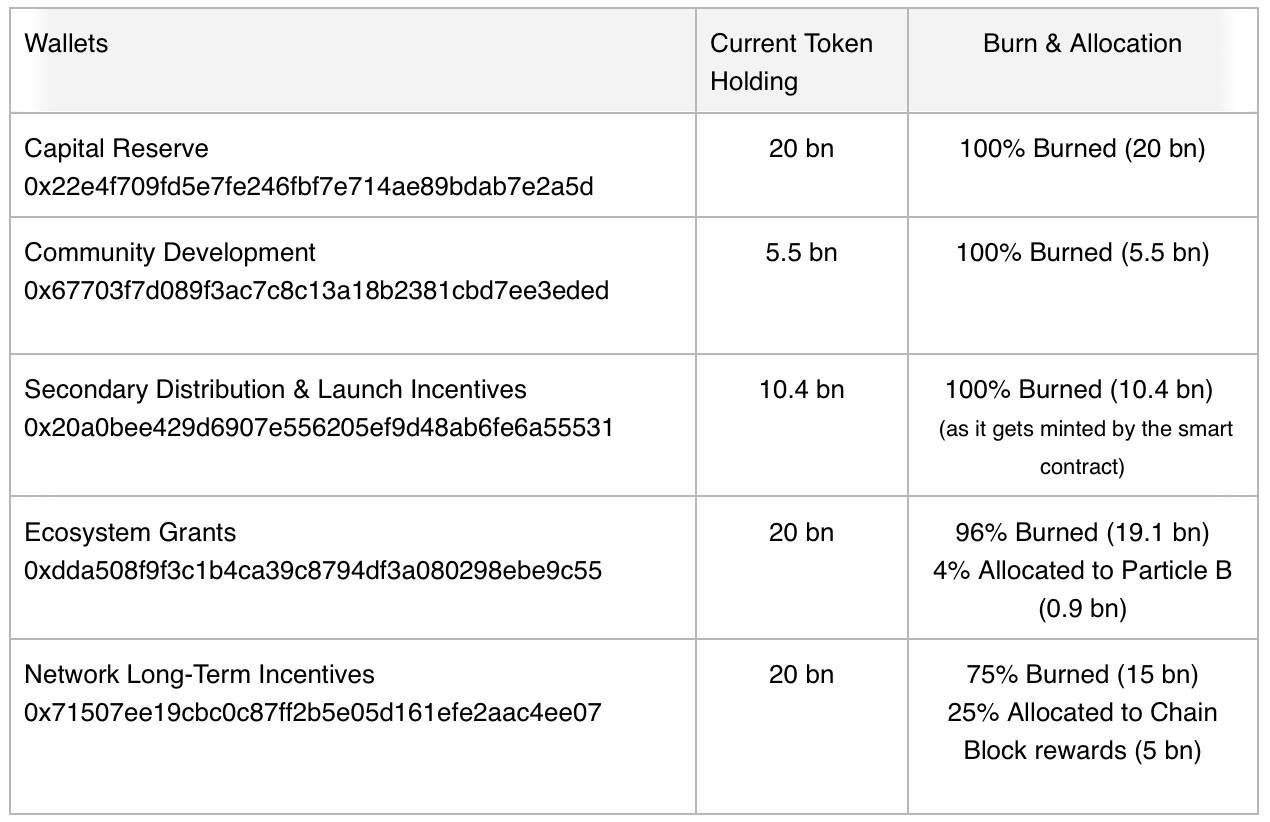Viewport: 1270px width, 822px height.
Task: Click the 100% Burned (20 bn) cell
Action: 1082,149
